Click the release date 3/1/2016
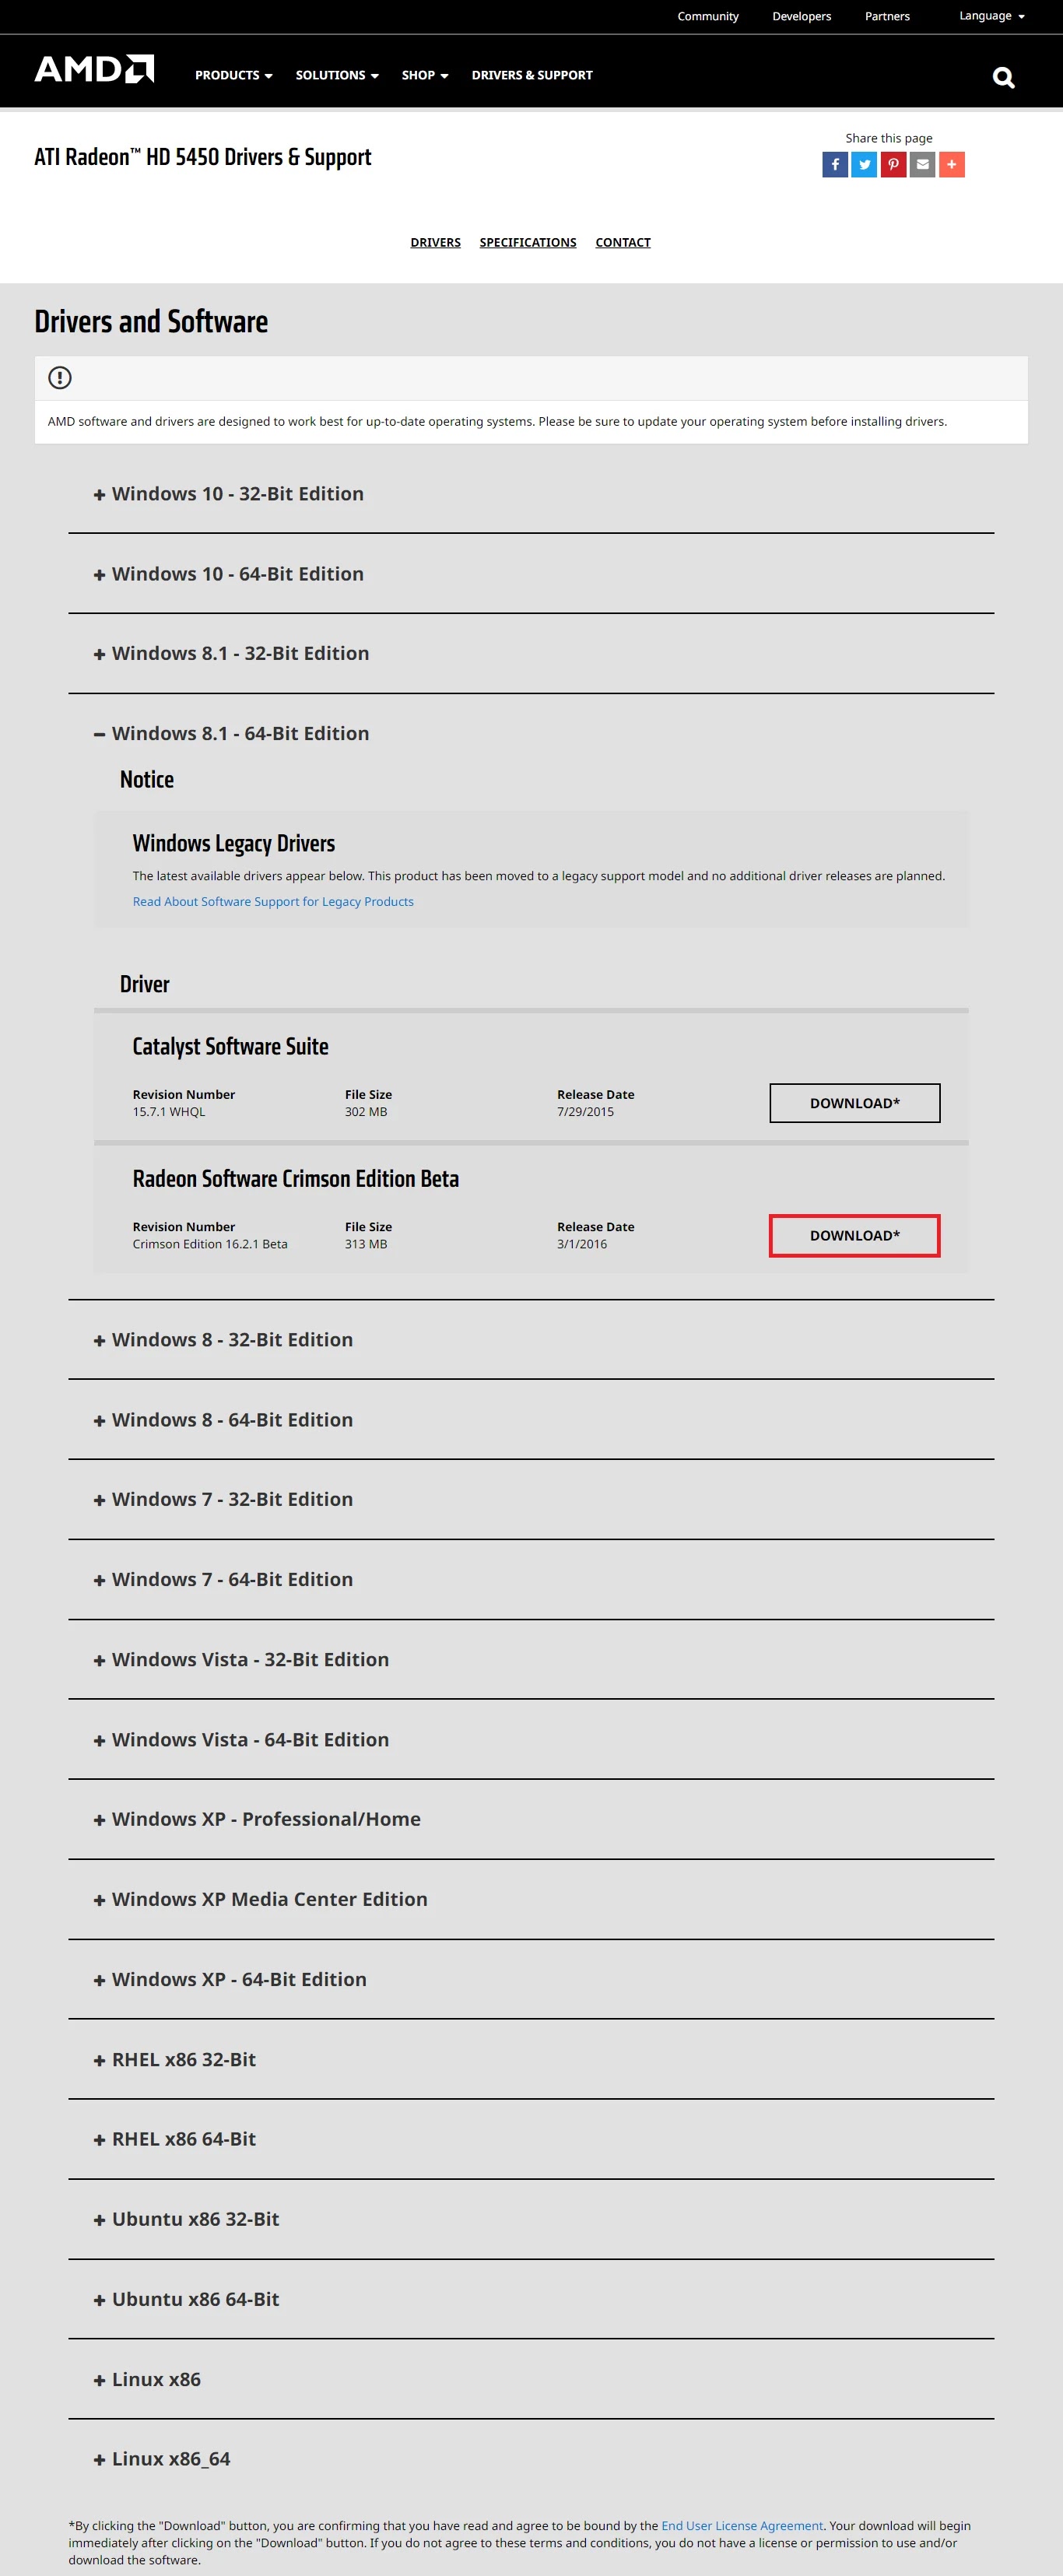 point(582,1244)
